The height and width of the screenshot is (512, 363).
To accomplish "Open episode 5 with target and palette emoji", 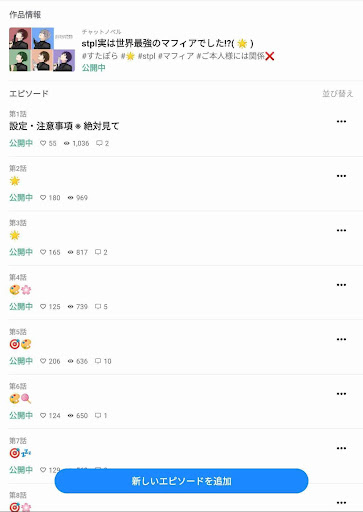I will point(20,344).
